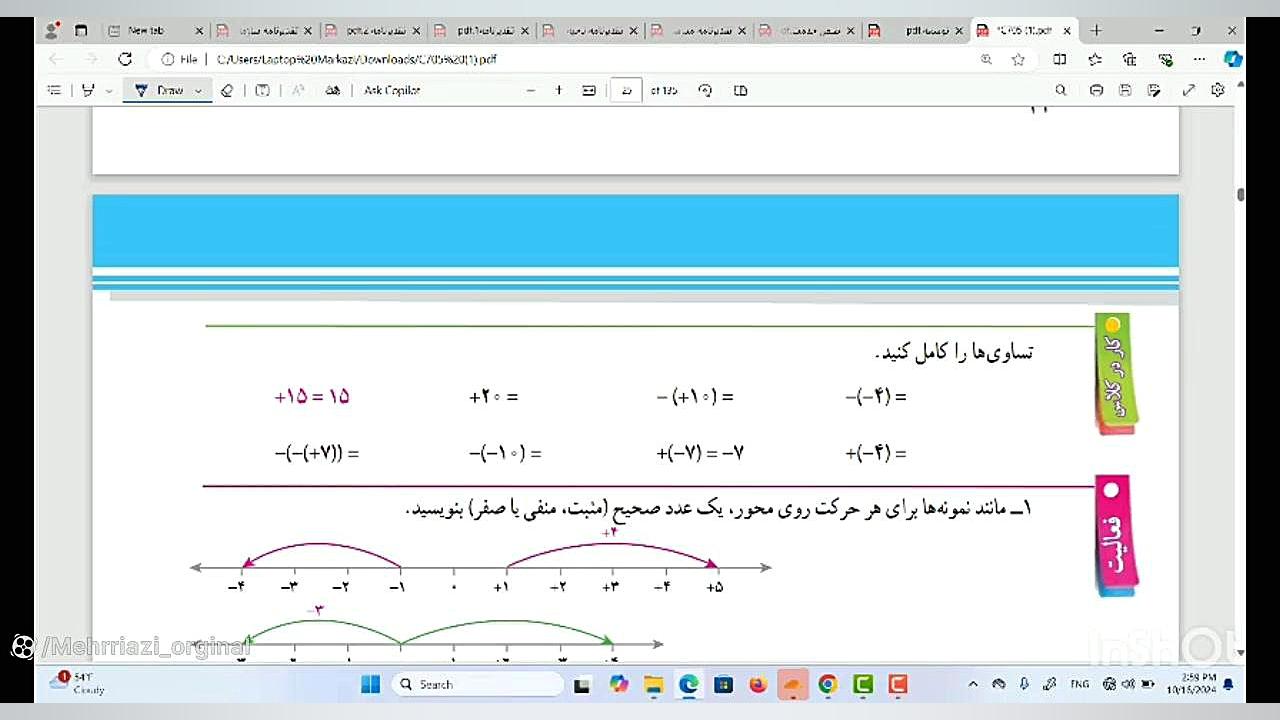Click the Ask Copilot button
This screenshot has width=1280, height=720.
click(x=392, y=90)
